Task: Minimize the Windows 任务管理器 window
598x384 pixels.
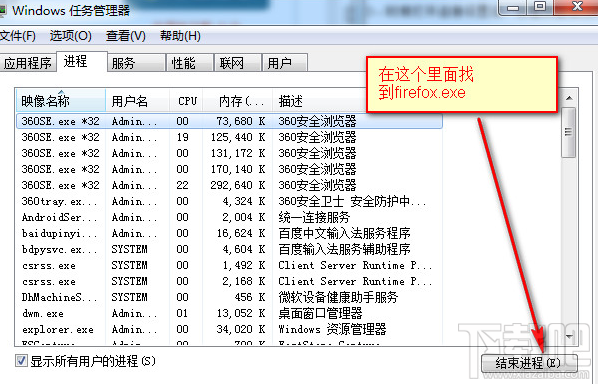Action: click(513, 7)
